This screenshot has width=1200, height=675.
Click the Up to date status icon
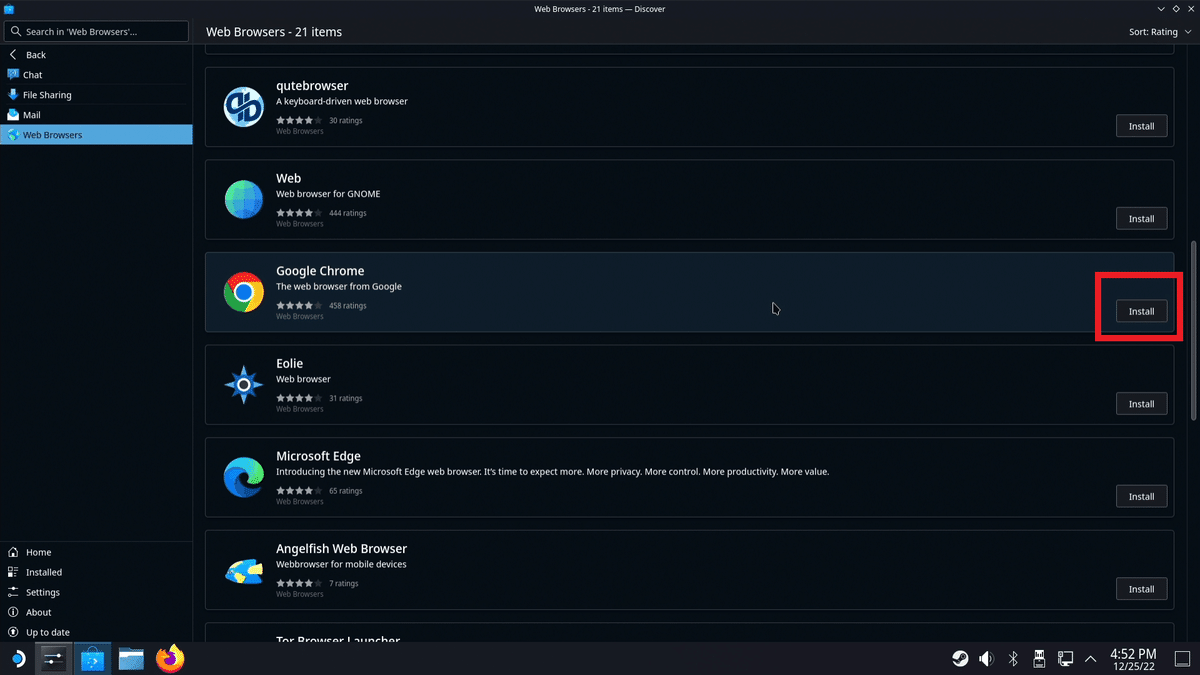coord(13,632)
